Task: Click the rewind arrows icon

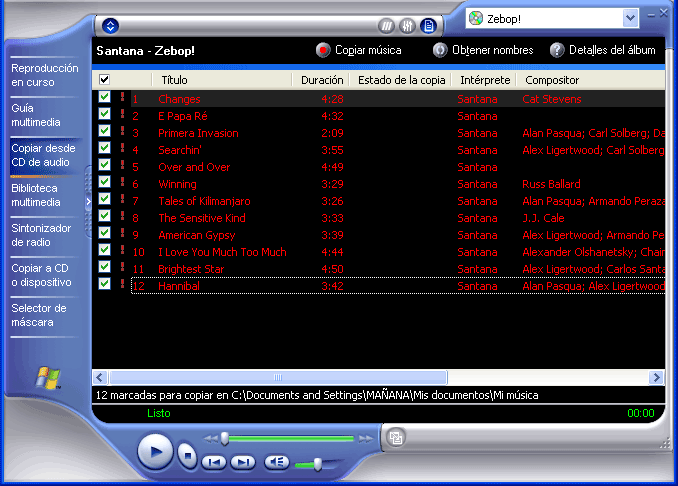Action: (211, 439)
